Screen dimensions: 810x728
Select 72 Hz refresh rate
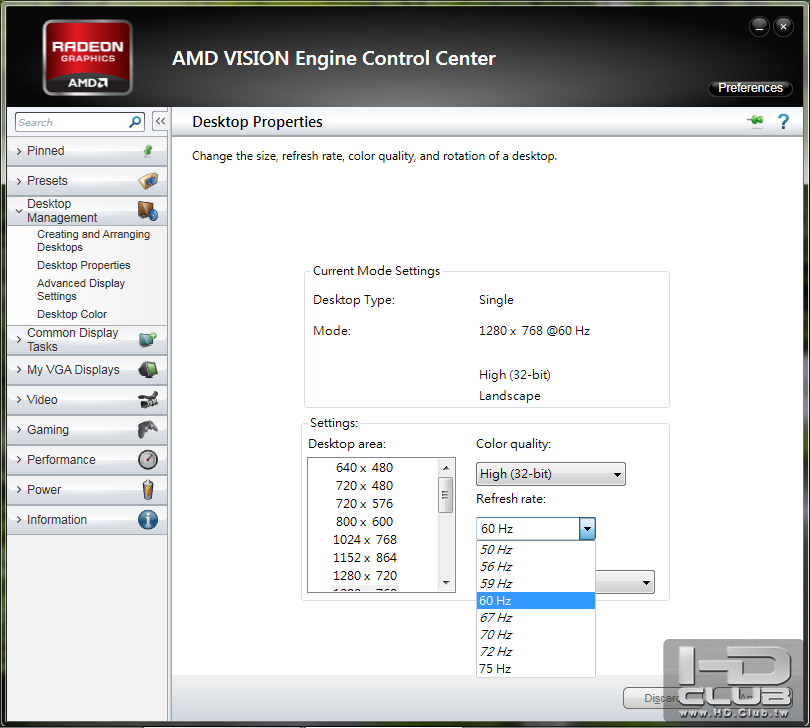536,652
